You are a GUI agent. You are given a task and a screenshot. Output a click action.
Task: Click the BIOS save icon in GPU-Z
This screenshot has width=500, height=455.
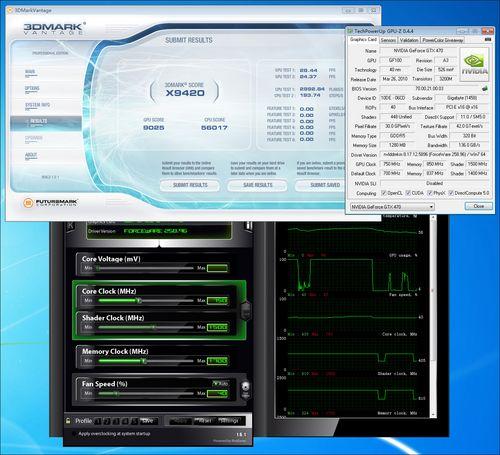(x=485, y=88)
